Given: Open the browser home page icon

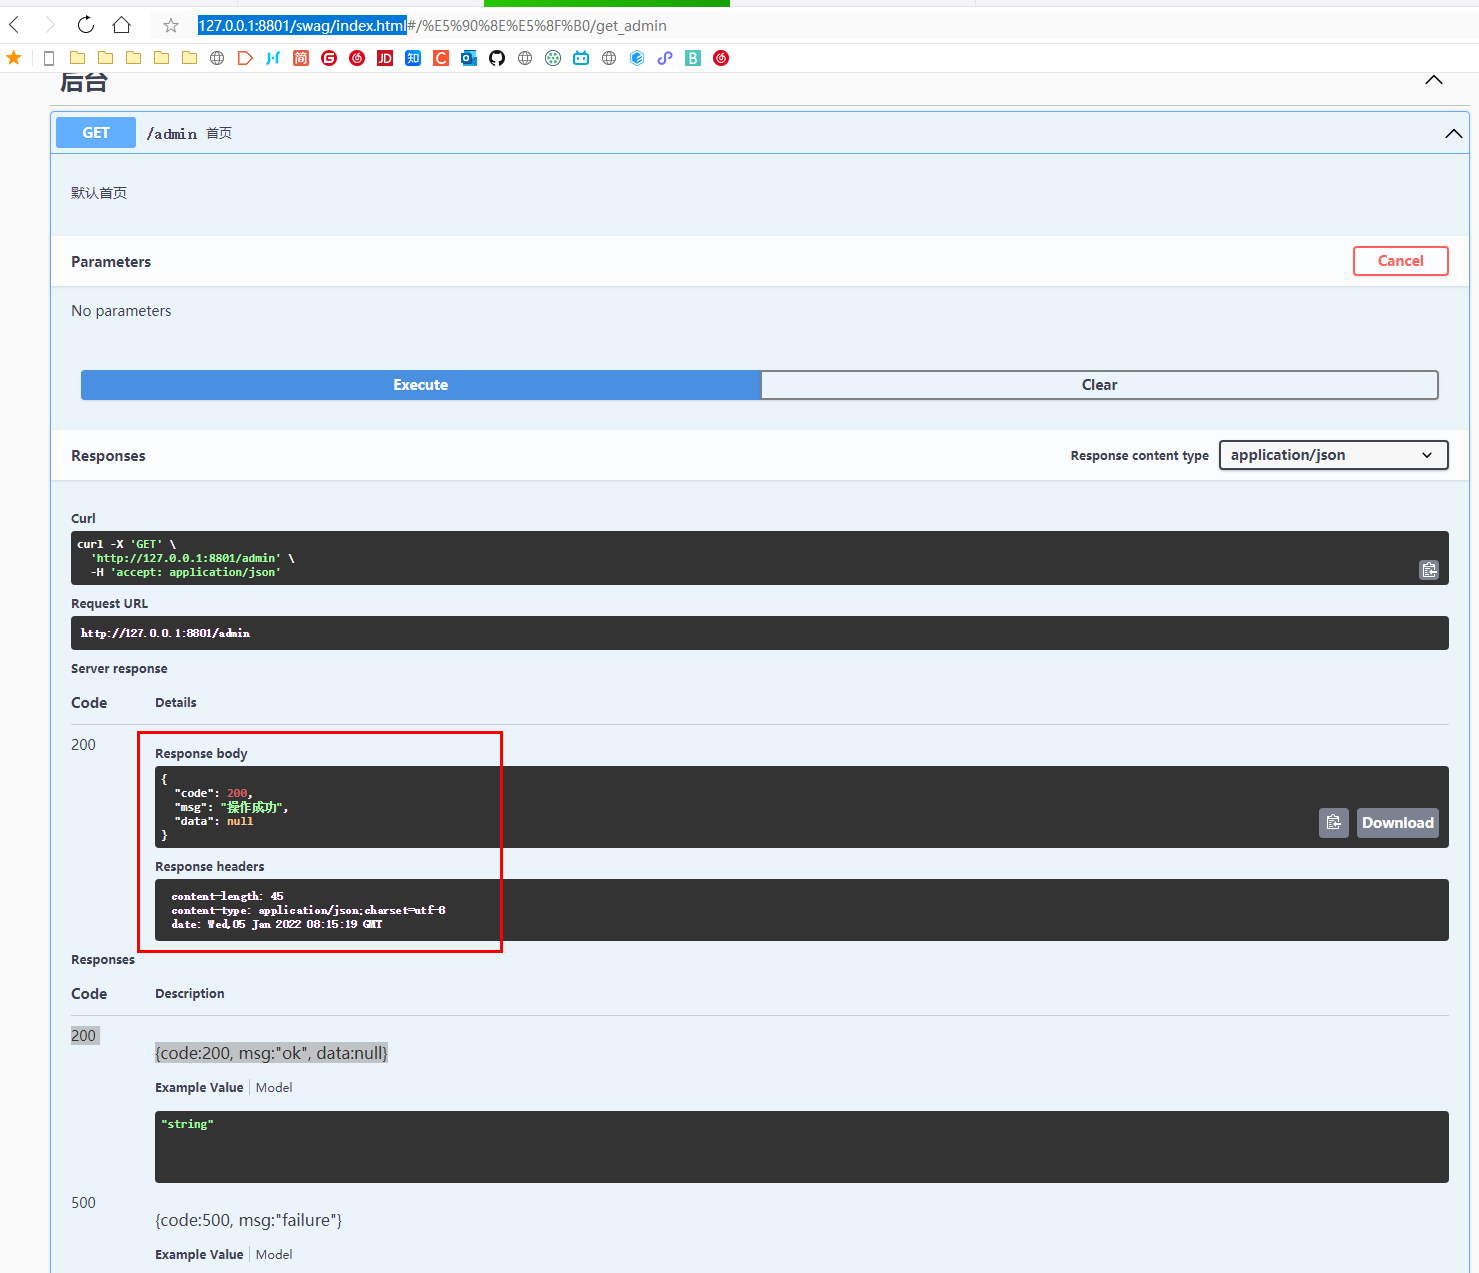Looking at the screenshot, I should pos(122,25).
